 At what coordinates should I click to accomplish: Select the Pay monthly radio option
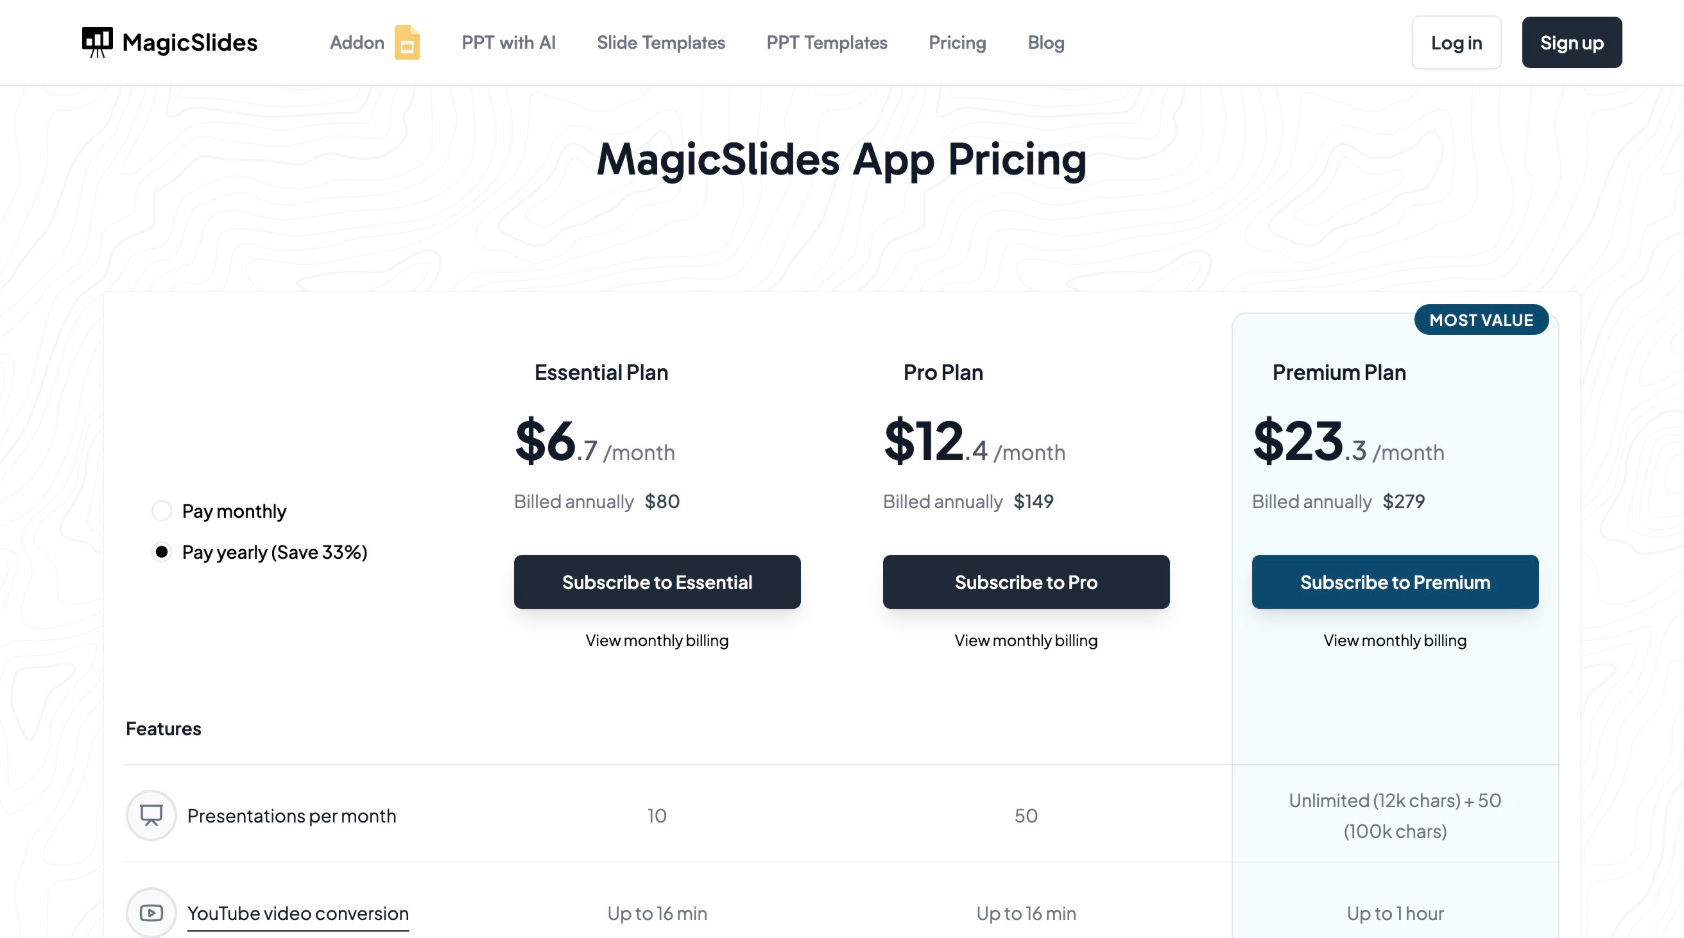click(x=162, y=511)
